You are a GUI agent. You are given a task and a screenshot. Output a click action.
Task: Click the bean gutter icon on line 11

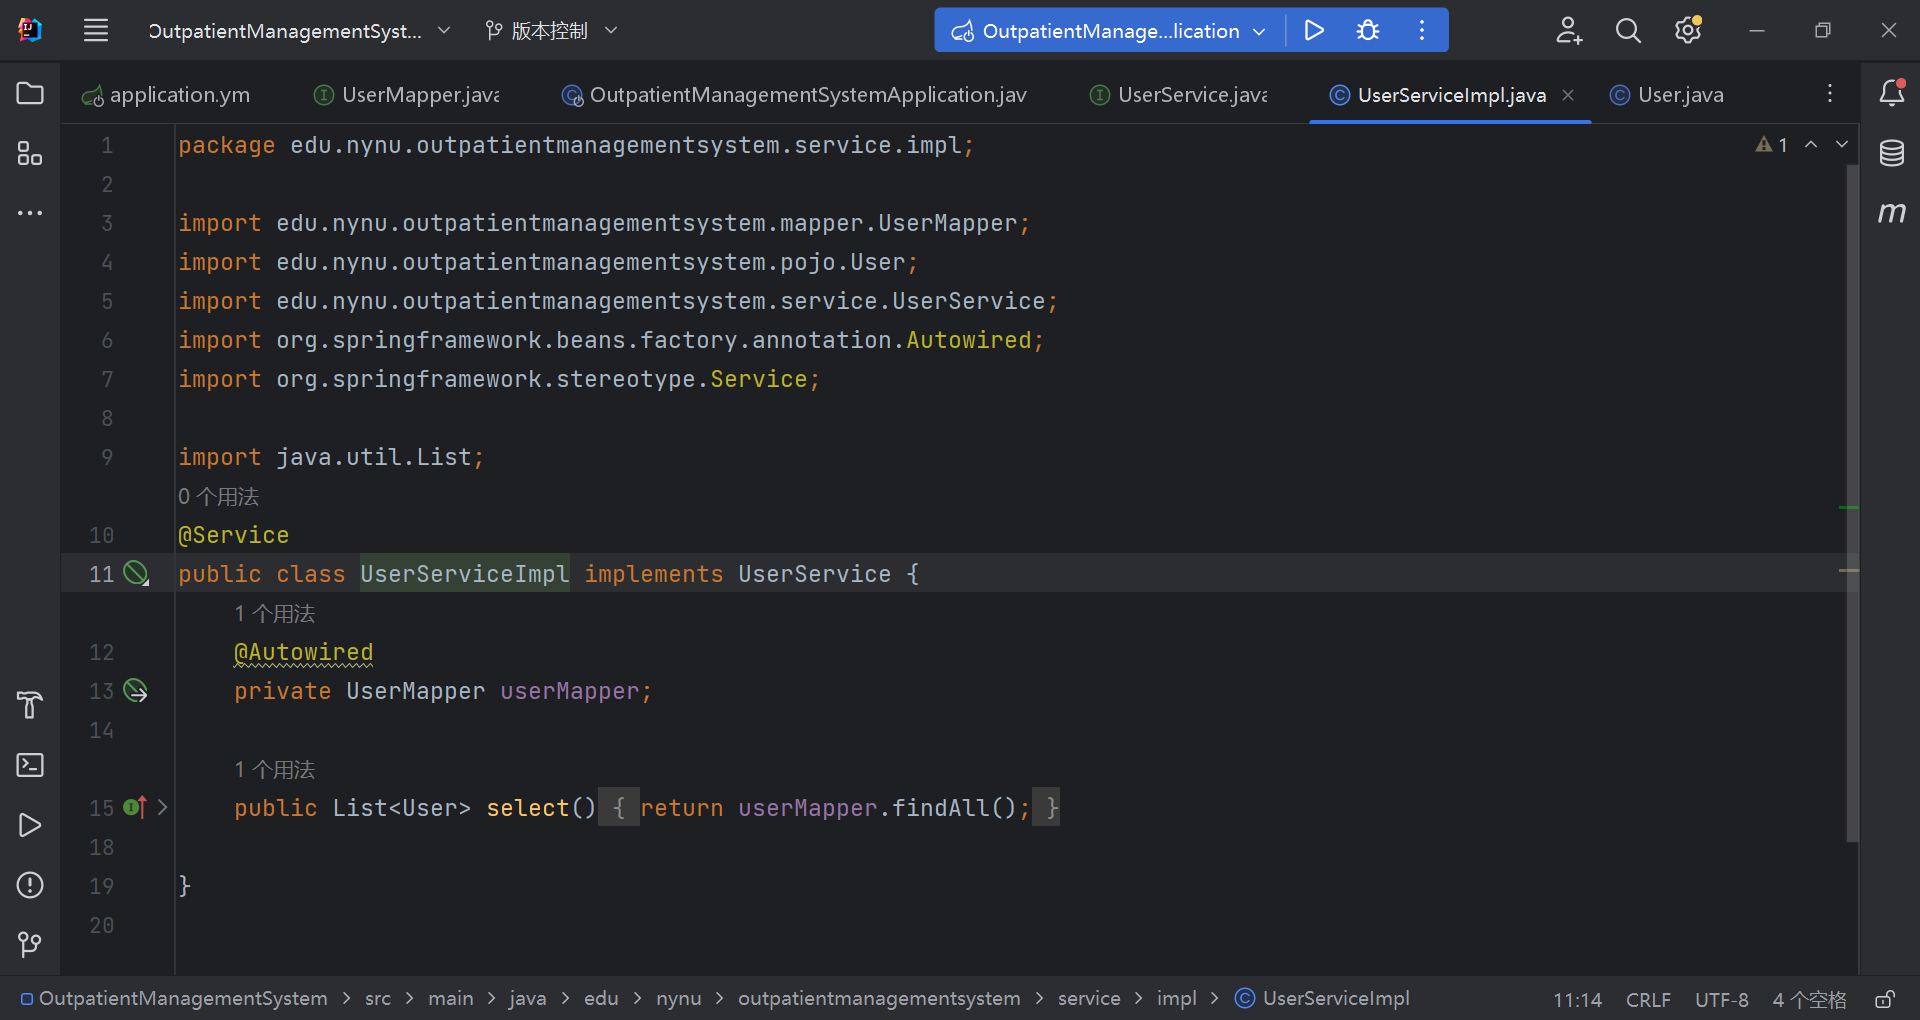pos(136,573)
